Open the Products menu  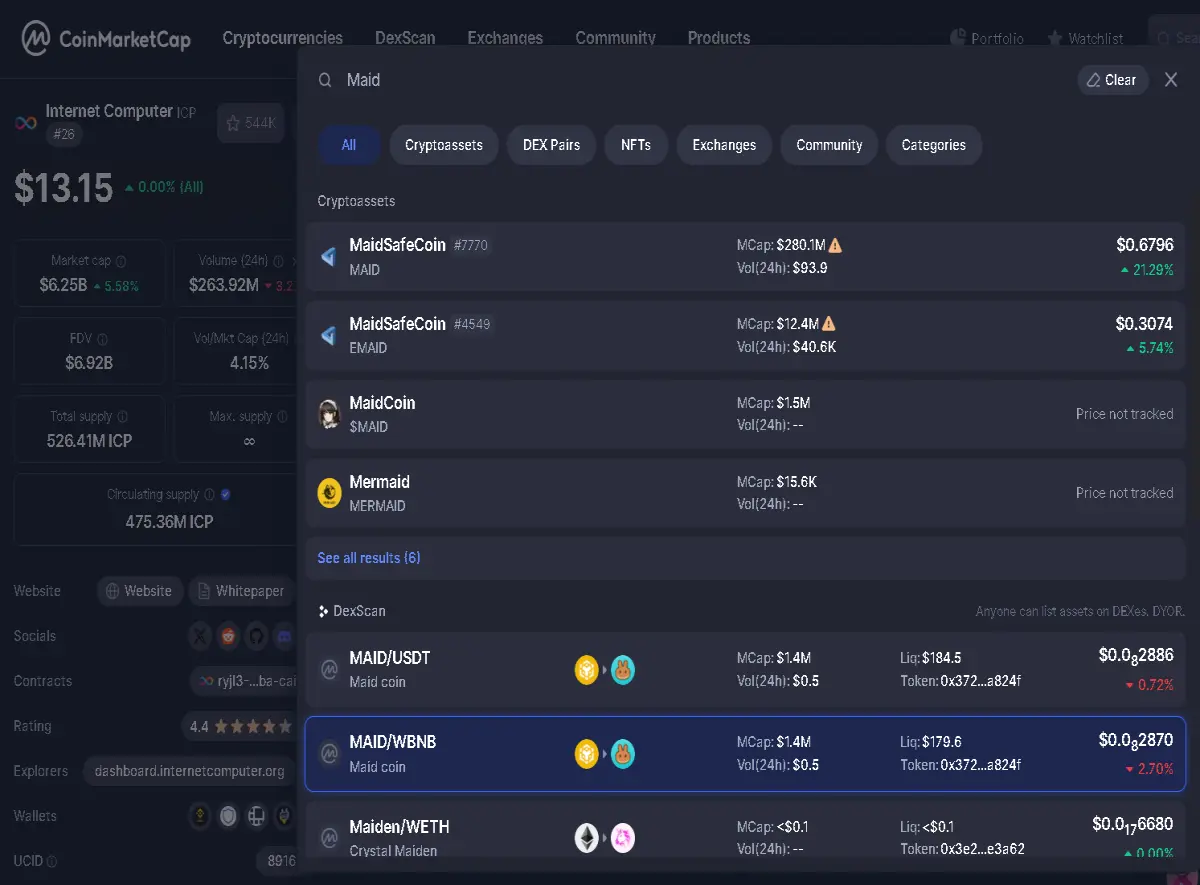click(718, 38)
